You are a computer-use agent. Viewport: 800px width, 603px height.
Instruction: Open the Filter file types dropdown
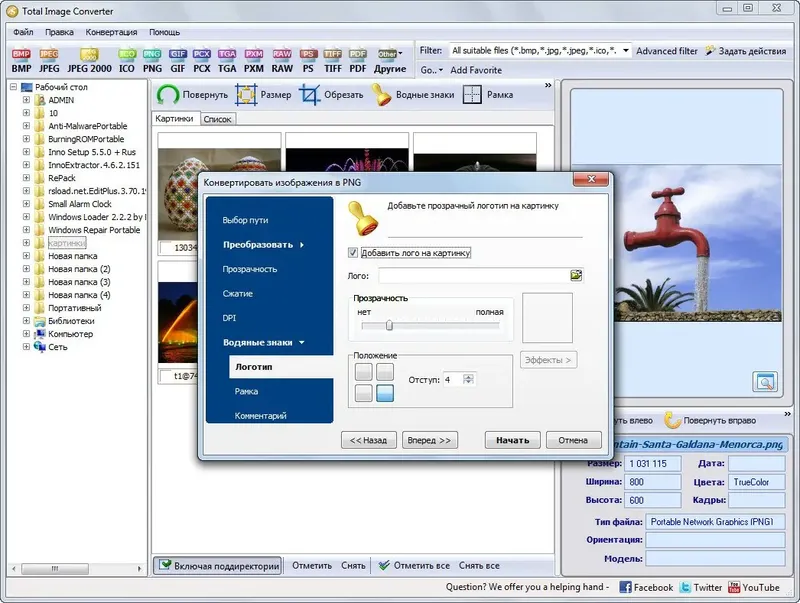pyautogui.click(x=626, y=51)
